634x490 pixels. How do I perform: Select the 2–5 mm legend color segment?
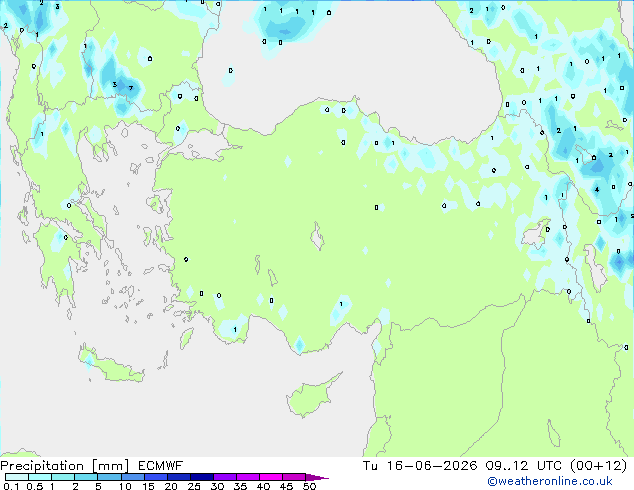86,477
